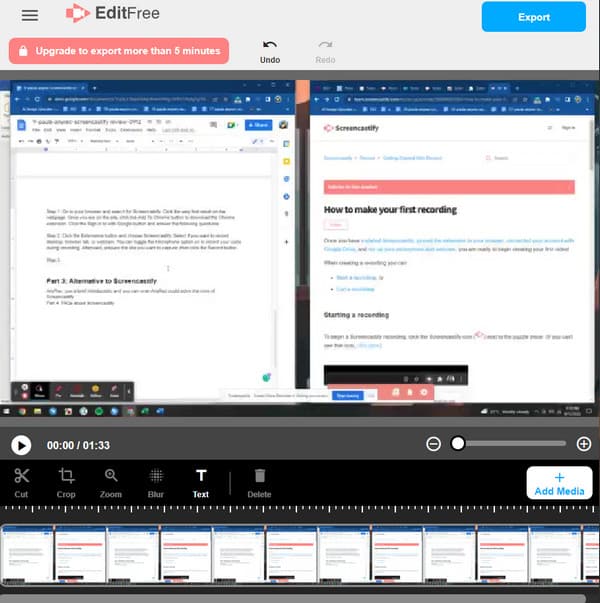Click the Export button

pyautogui.click(x=533, y=17)
